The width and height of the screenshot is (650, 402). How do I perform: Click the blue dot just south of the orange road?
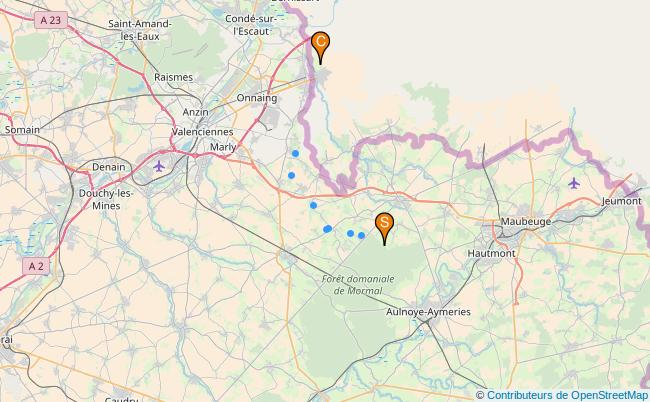pos(313,206)
